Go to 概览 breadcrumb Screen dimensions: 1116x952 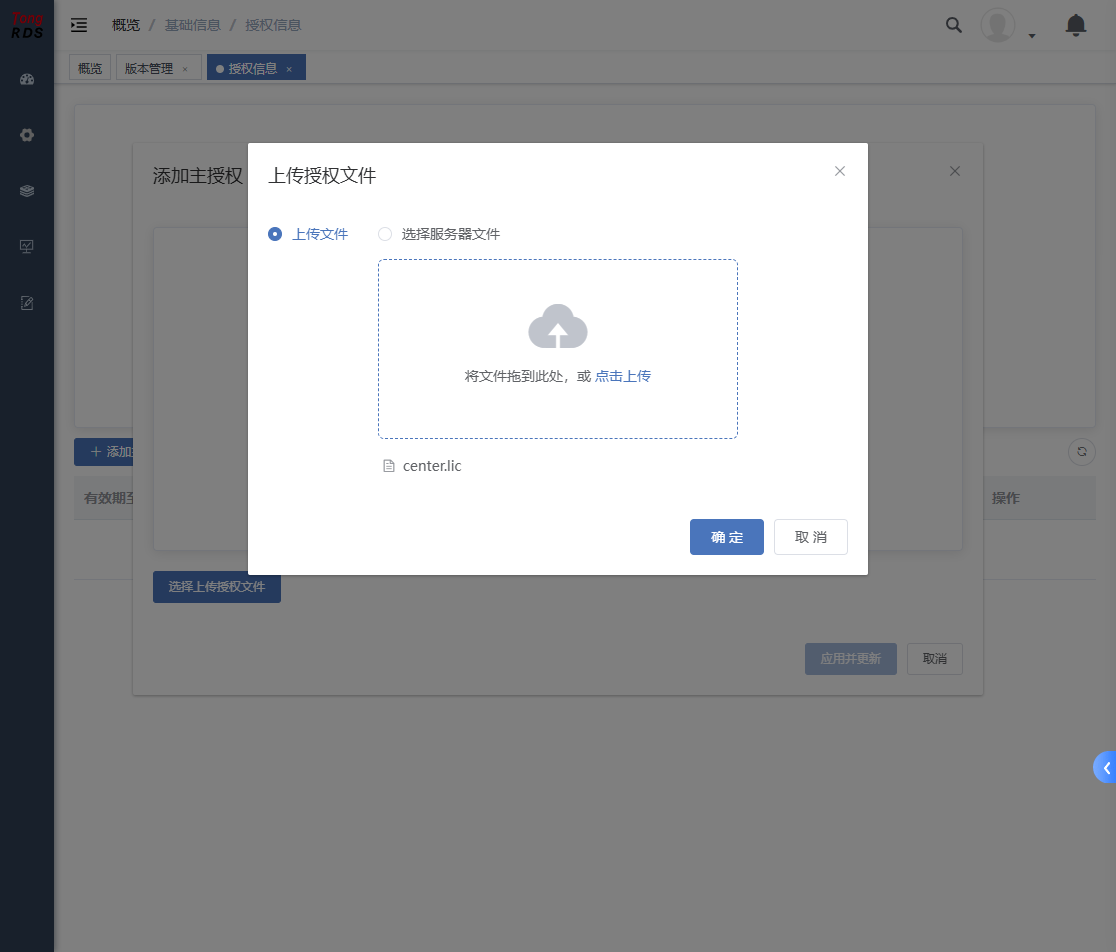click(126, 26)
